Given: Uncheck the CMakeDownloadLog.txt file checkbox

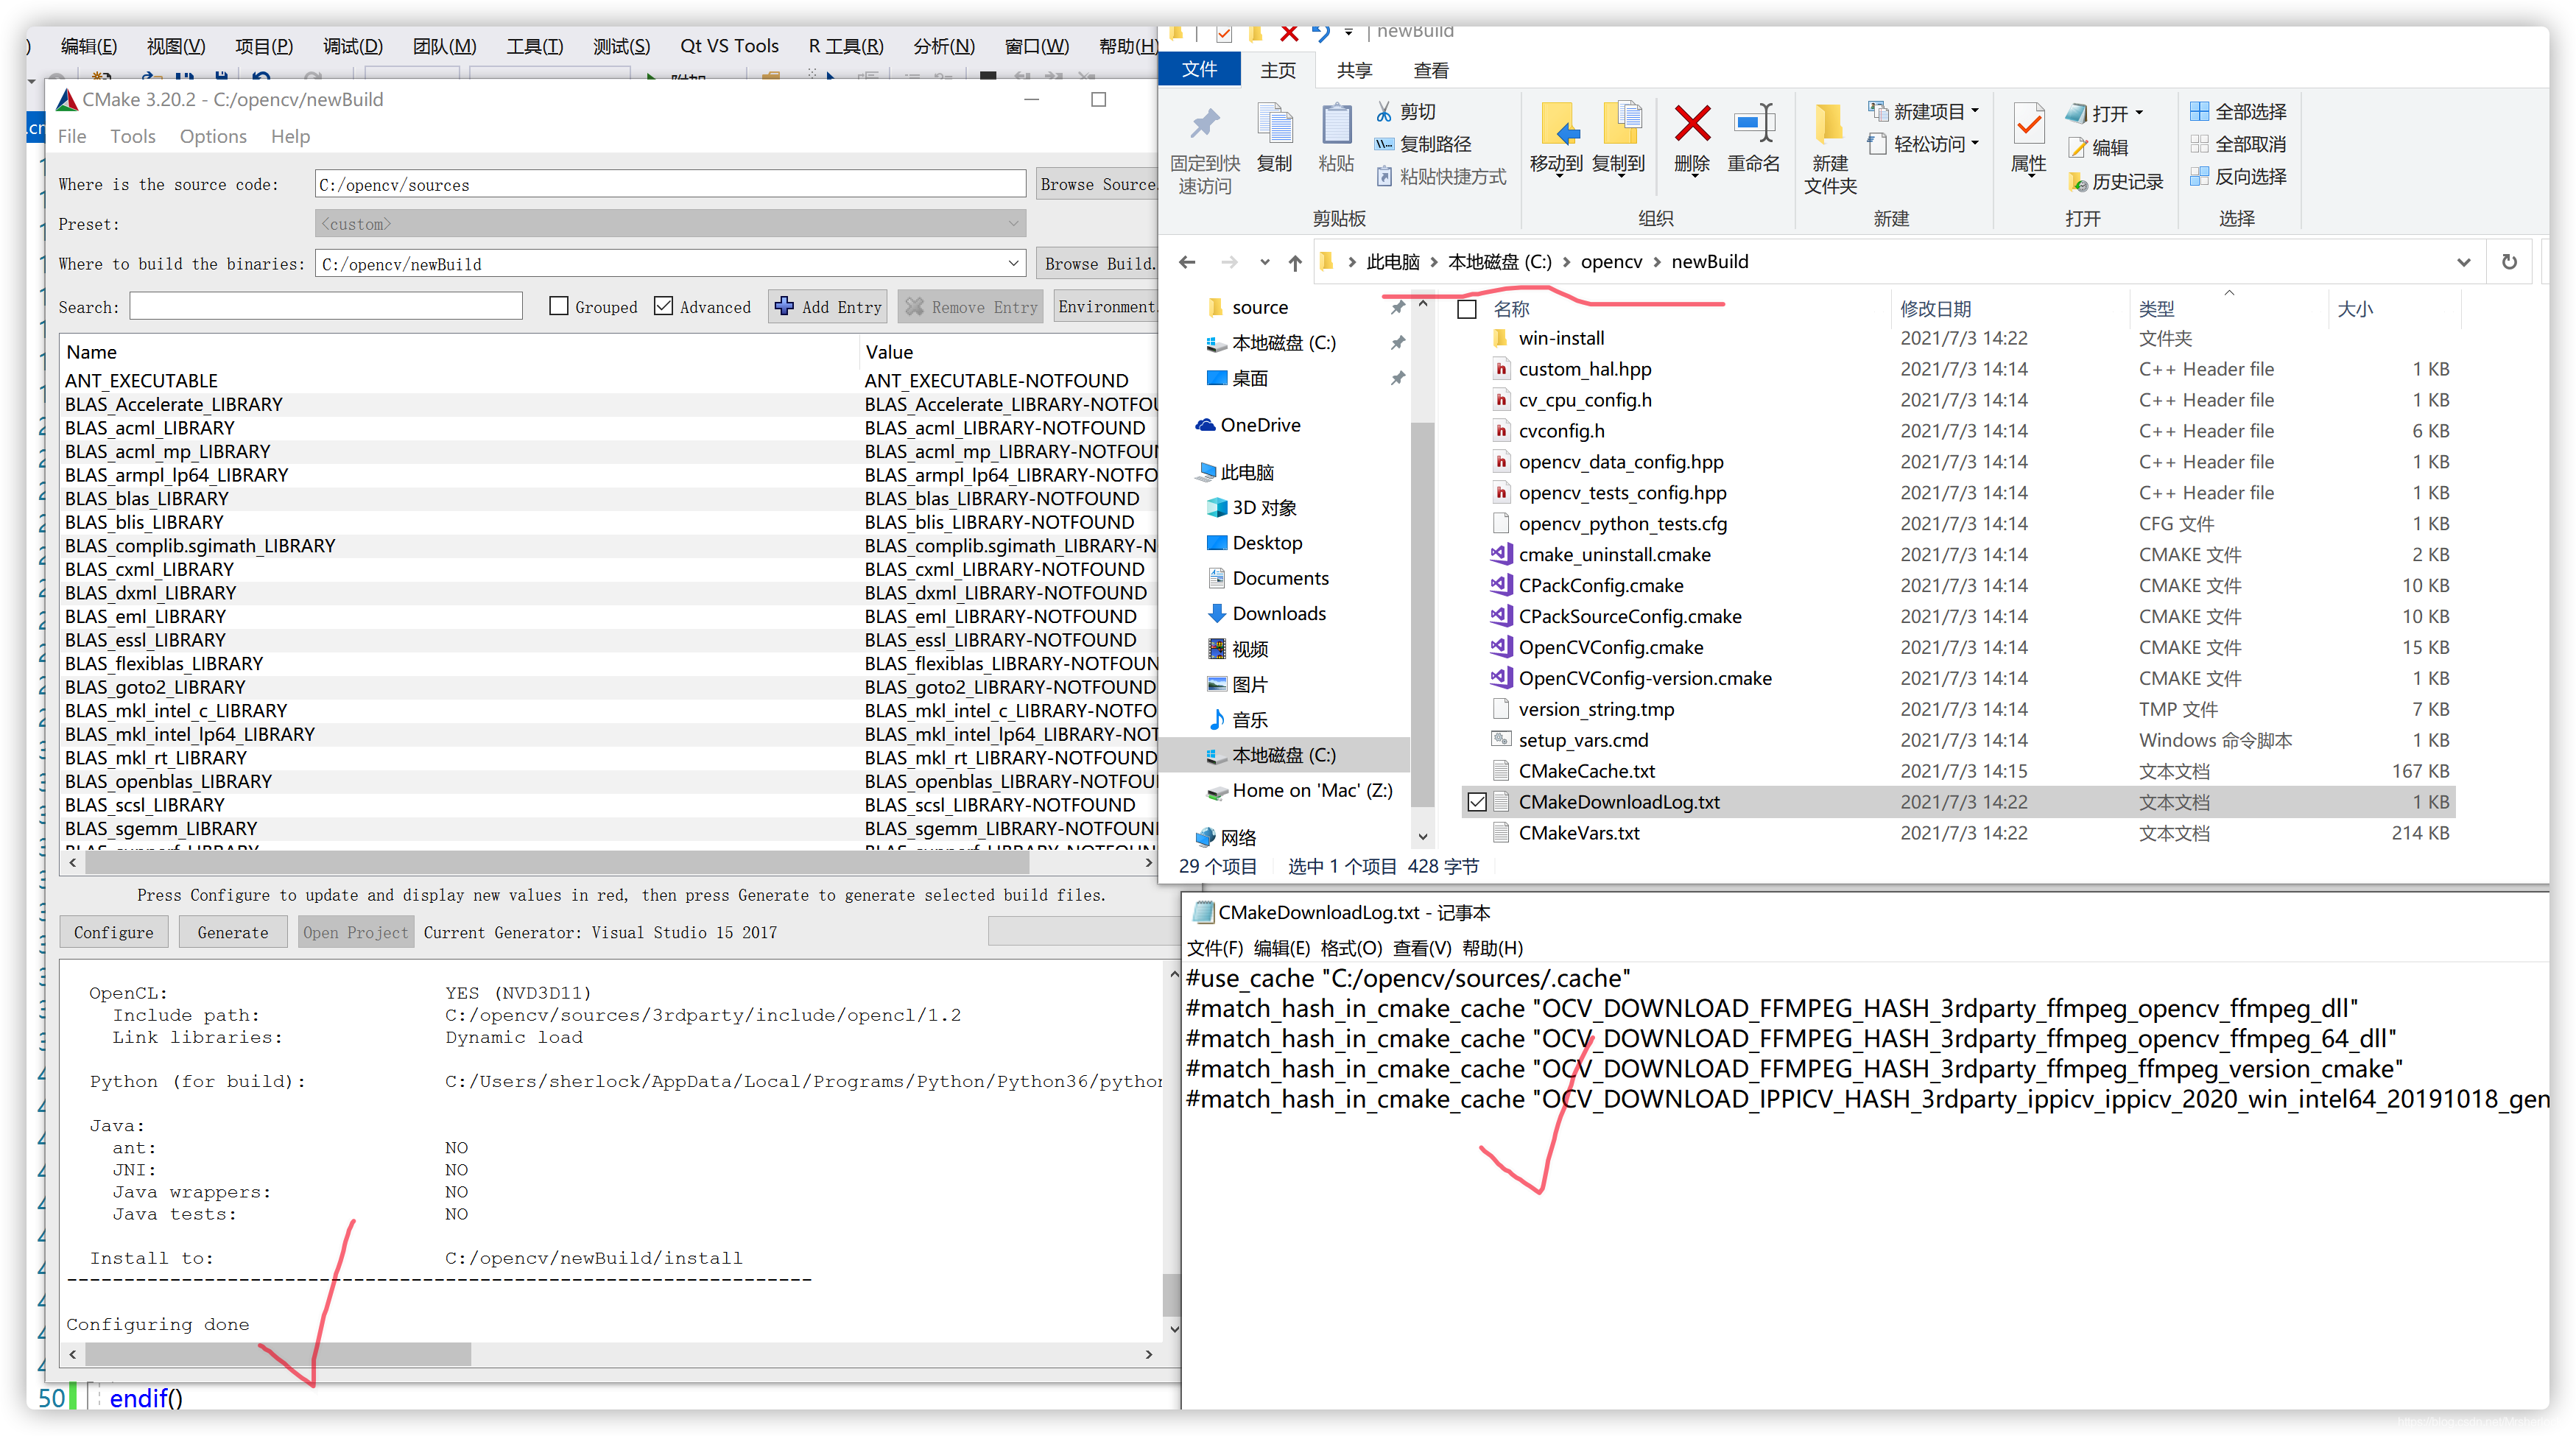Looking at the screenshot, I should coord(1477,802).
